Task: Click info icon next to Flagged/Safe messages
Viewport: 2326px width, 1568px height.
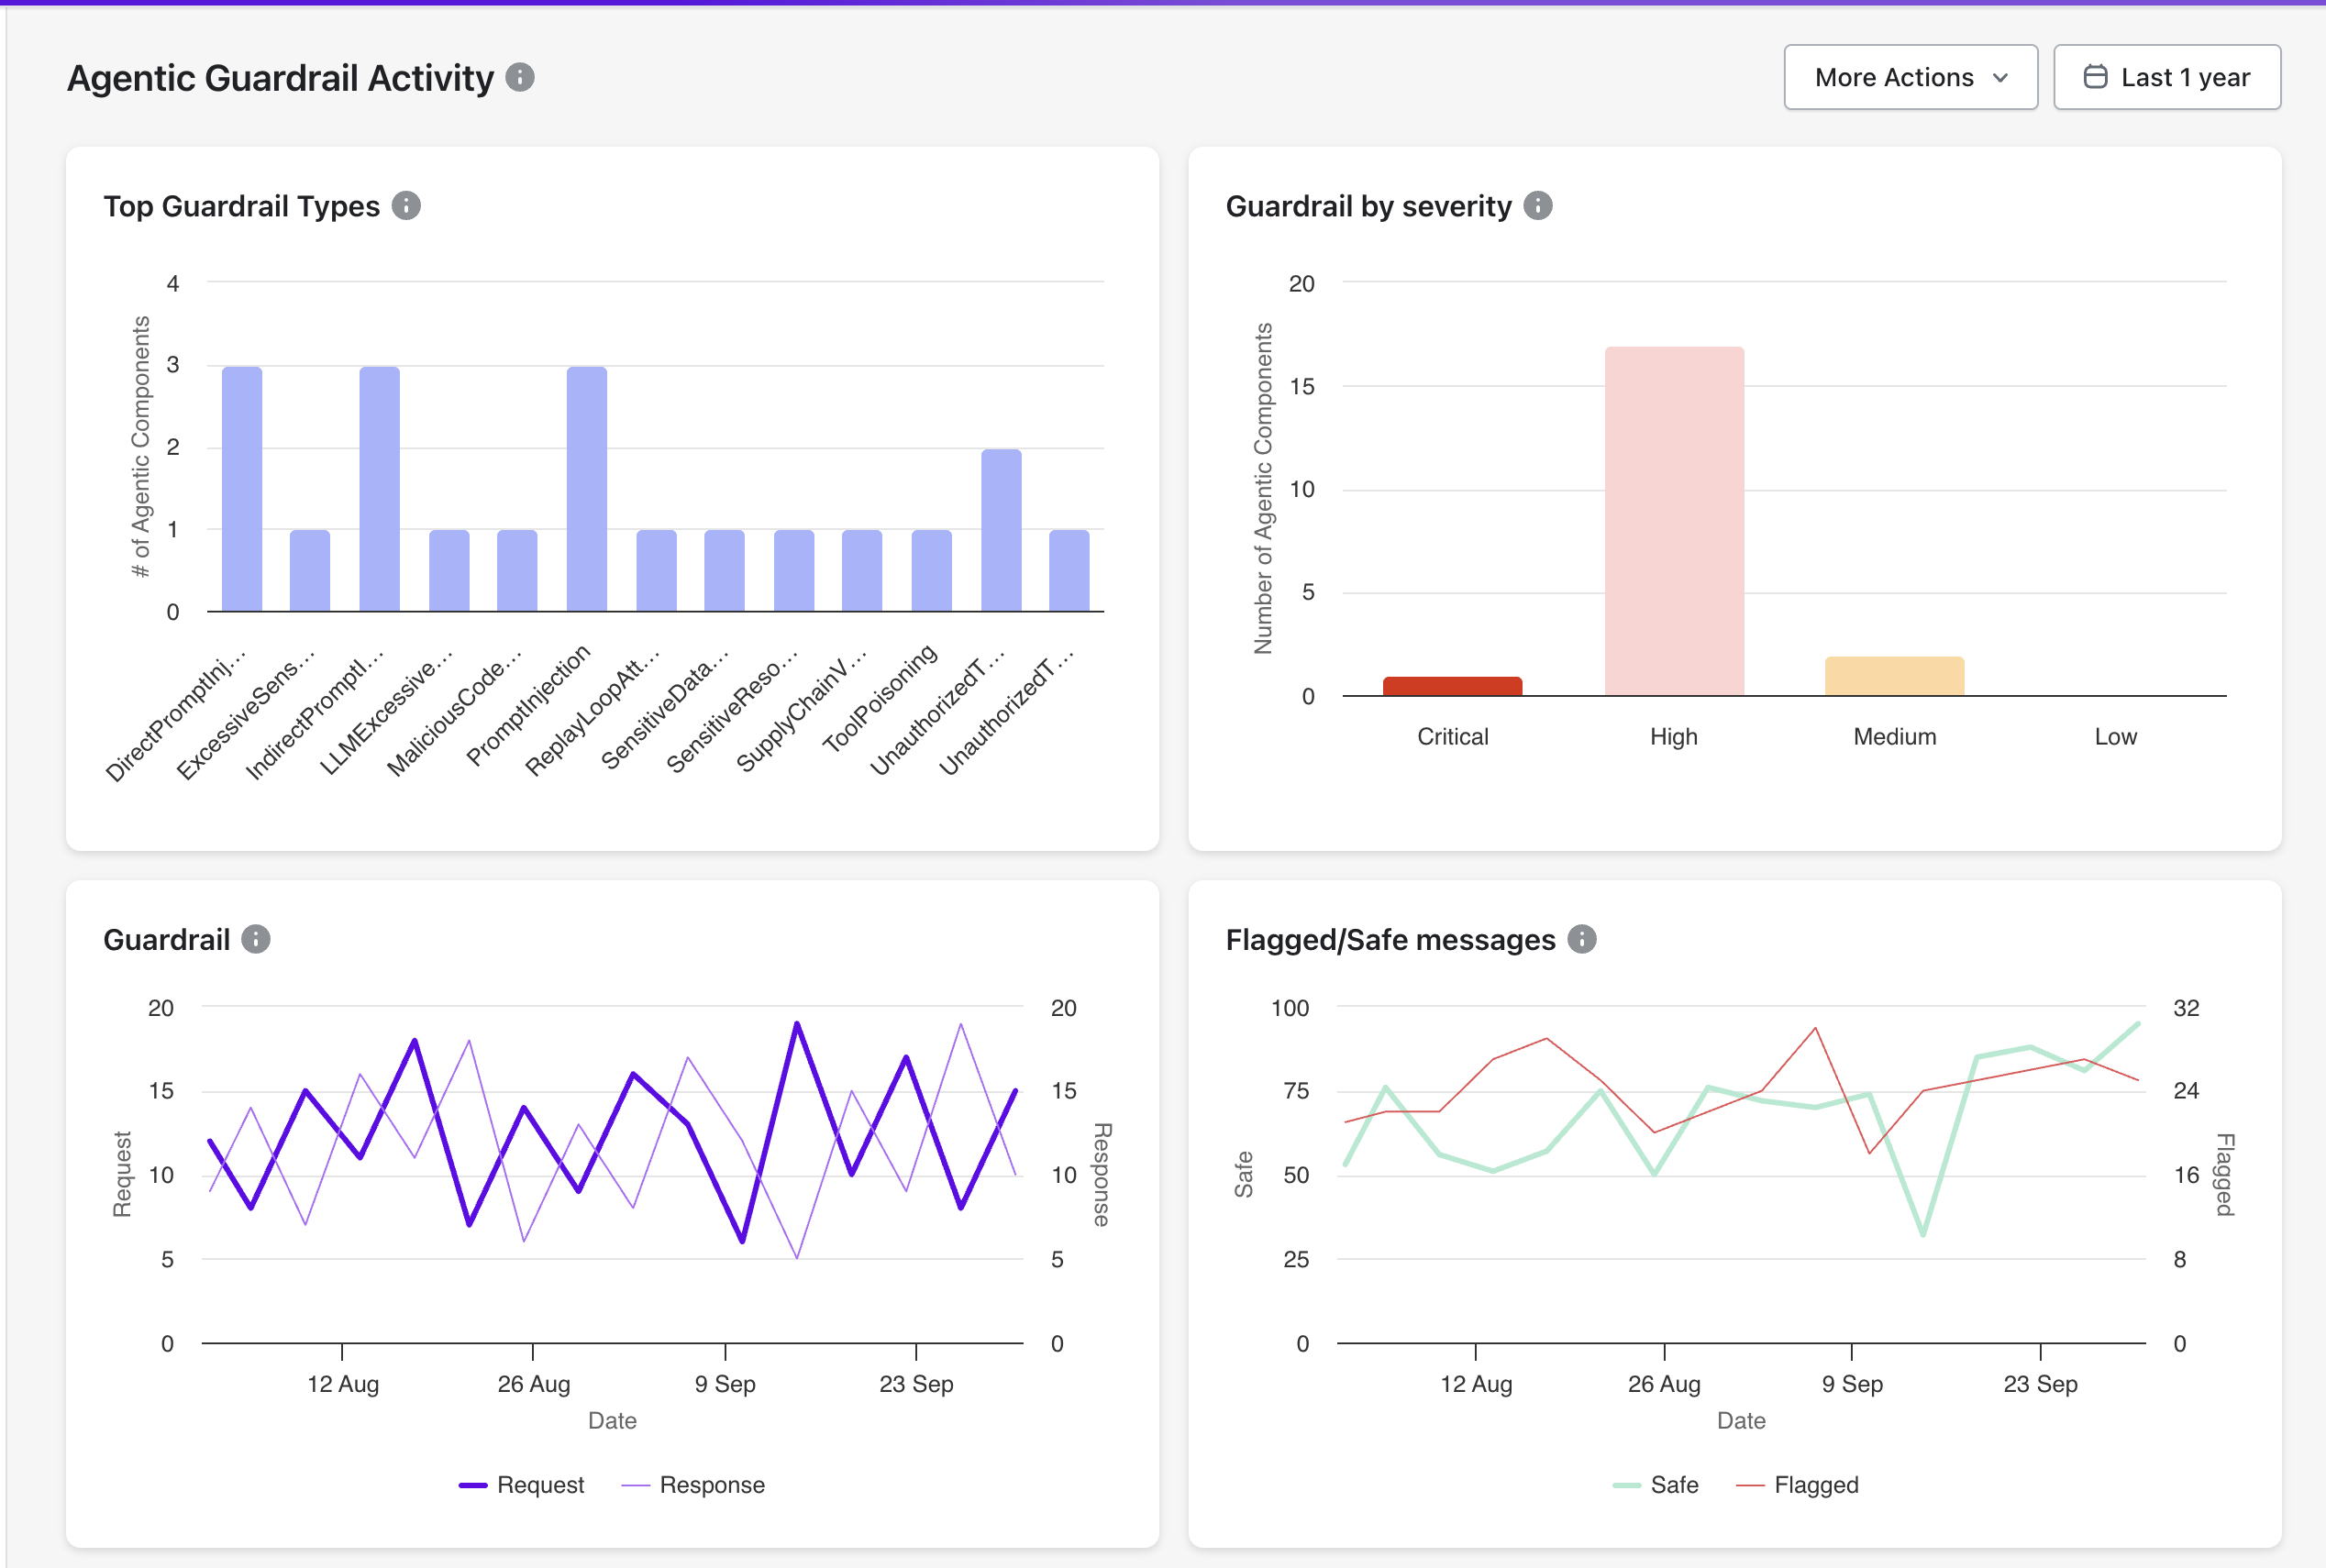Action: tap(1582, 939)
